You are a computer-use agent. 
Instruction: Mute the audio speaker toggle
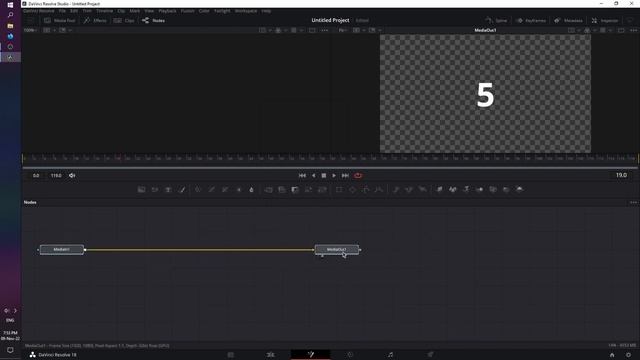tap(72, 176)
